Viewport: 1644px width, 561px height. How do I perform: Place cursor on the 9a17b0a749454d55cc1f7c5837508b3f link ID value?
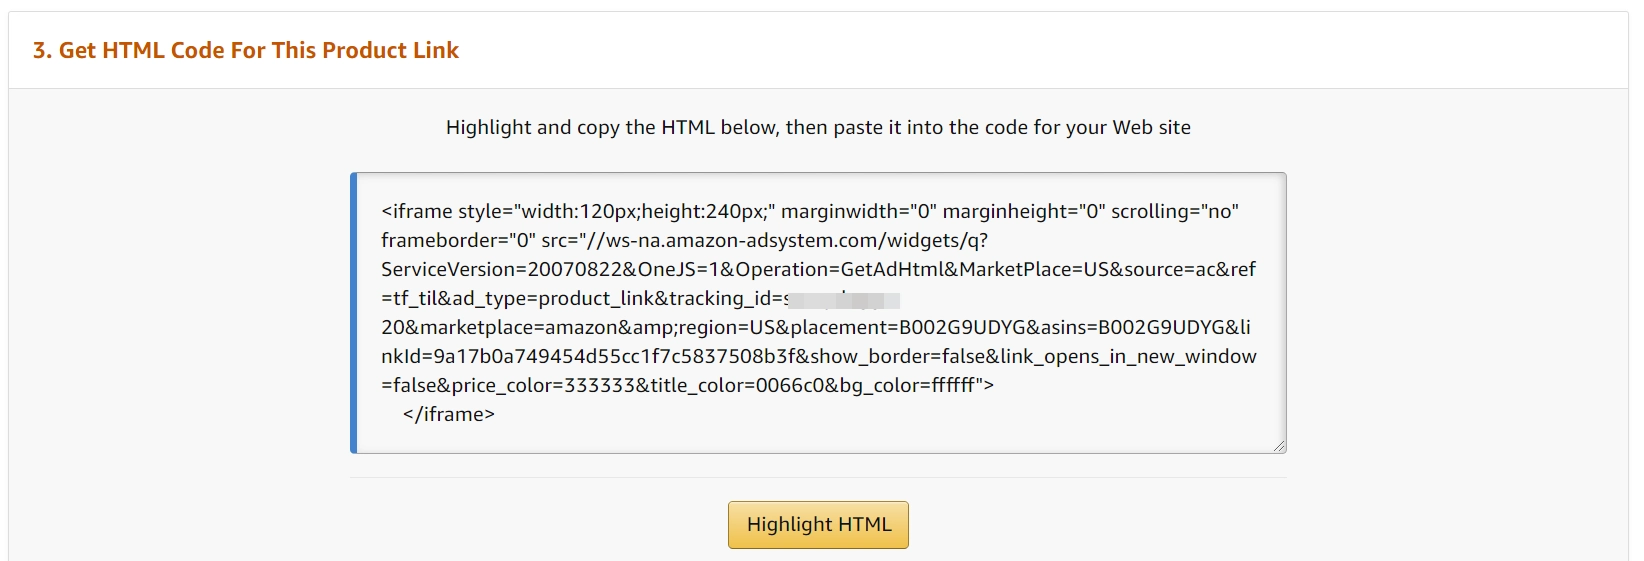point(615,357)
